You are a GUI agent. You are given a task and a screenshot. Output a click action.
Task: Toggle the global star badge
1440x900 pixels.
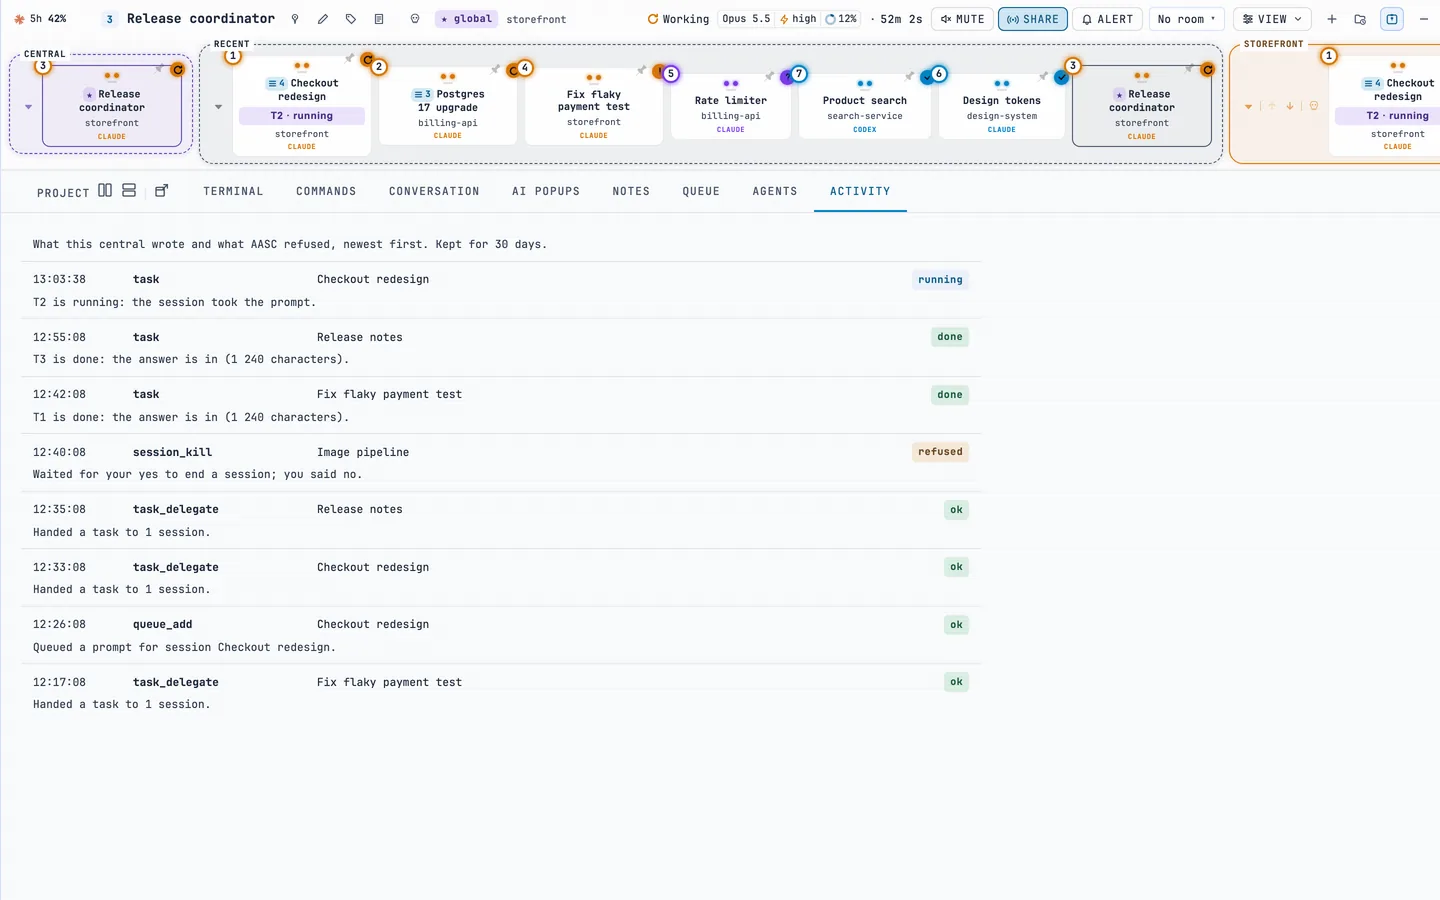tap(466, 19)
